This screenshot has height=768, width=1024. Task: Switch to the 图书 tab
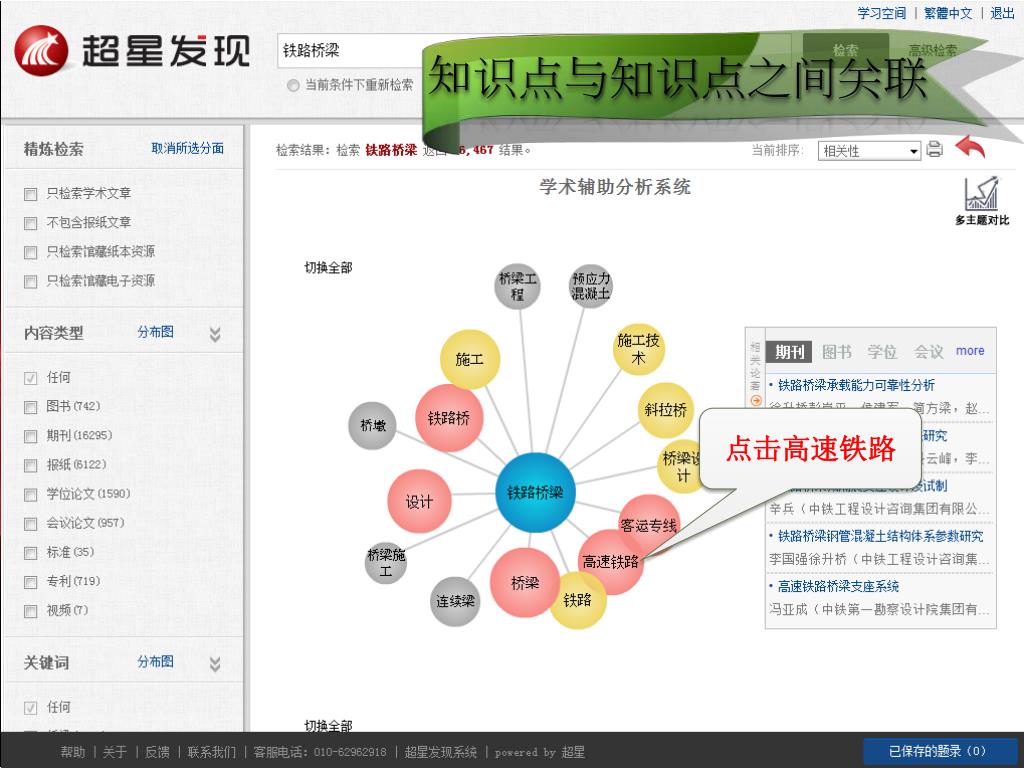[837, 352]
